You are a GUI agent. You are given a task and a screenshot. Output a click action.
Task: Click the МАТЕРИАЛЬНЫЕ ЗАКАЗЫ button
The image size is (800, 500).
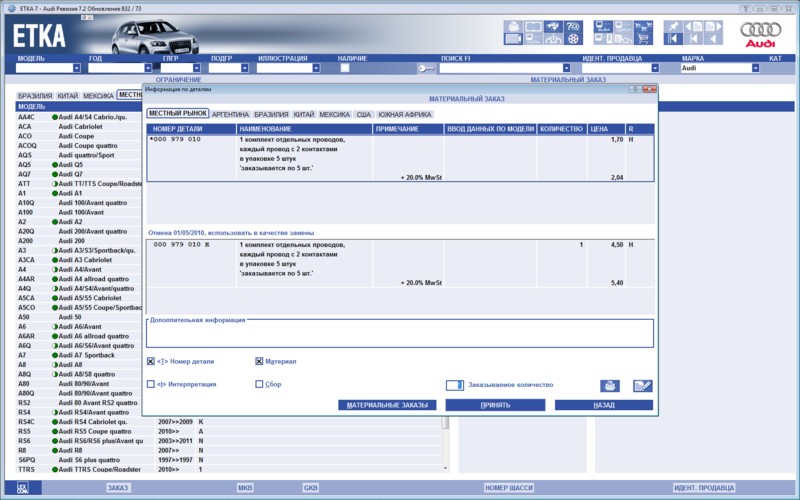pyautogui.click(x=387, y=405)
